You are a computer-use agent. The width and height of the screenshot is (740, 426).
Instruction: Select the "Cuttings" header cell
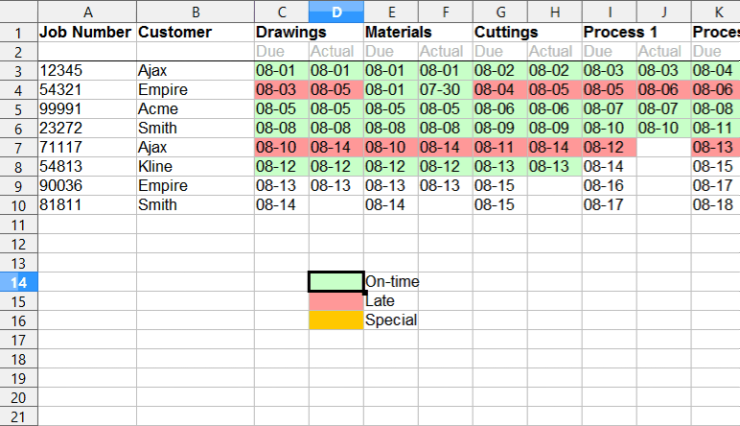coord(500,32)
